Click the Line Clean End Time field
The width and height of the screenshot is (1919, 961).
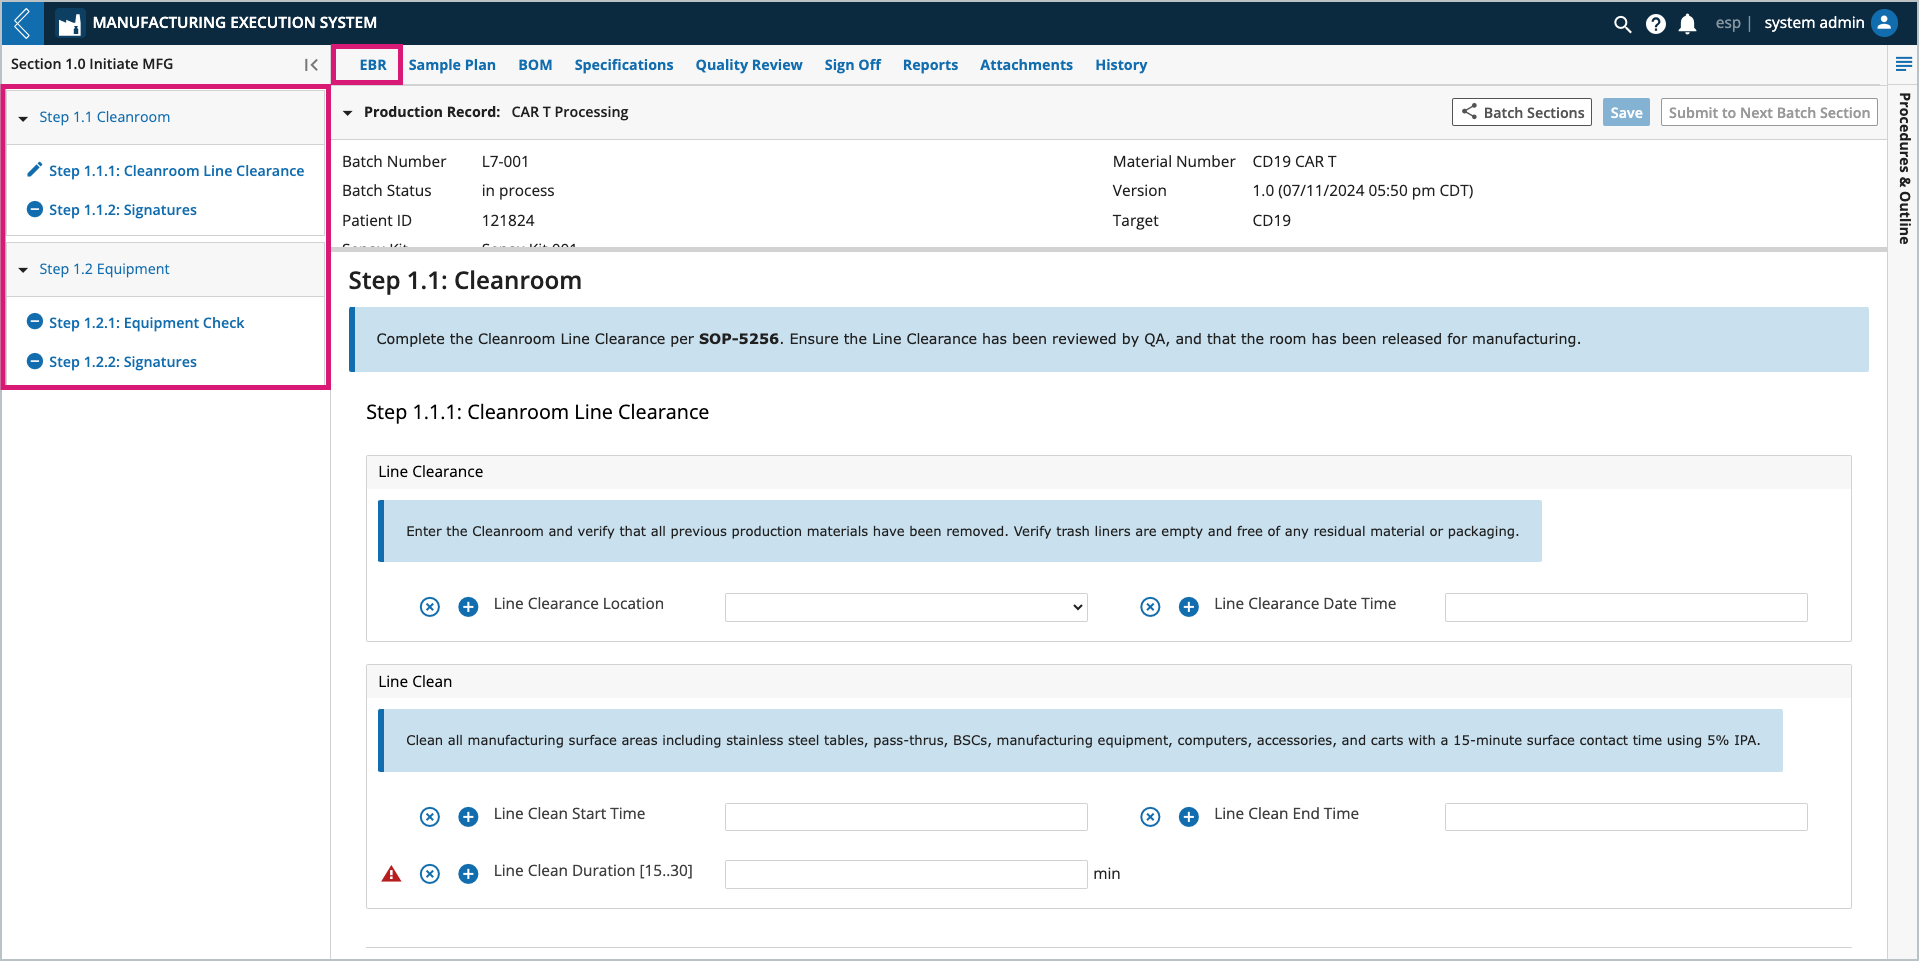coord(1626,817)
